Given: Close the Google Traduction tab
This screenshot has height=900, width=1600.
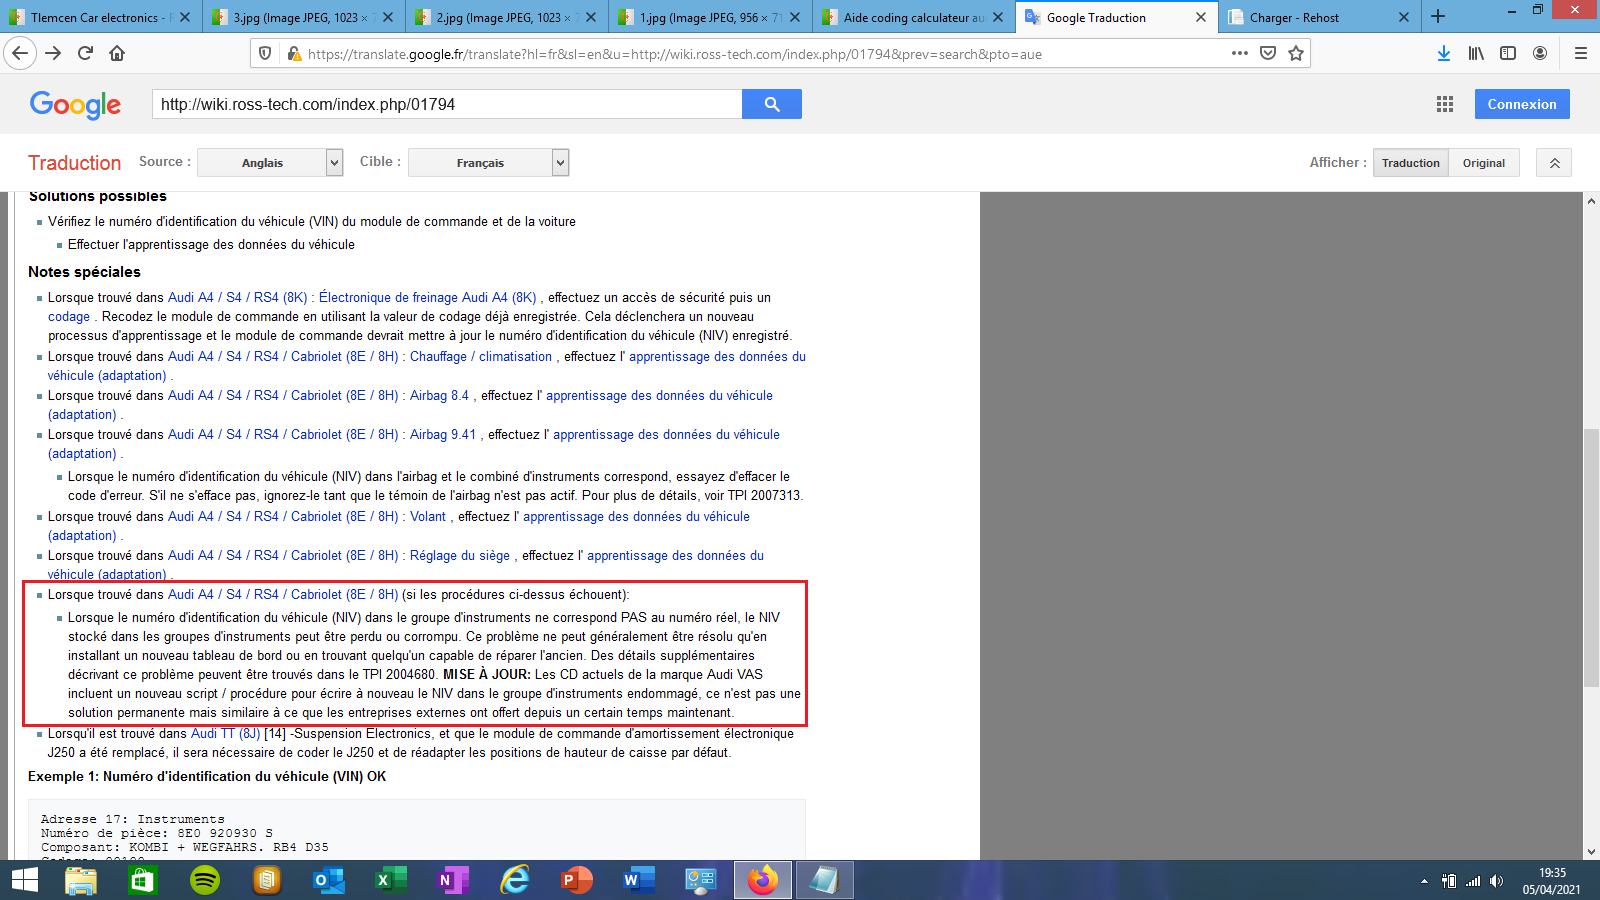Looking at the screenshot, I should click(1200, 17).
